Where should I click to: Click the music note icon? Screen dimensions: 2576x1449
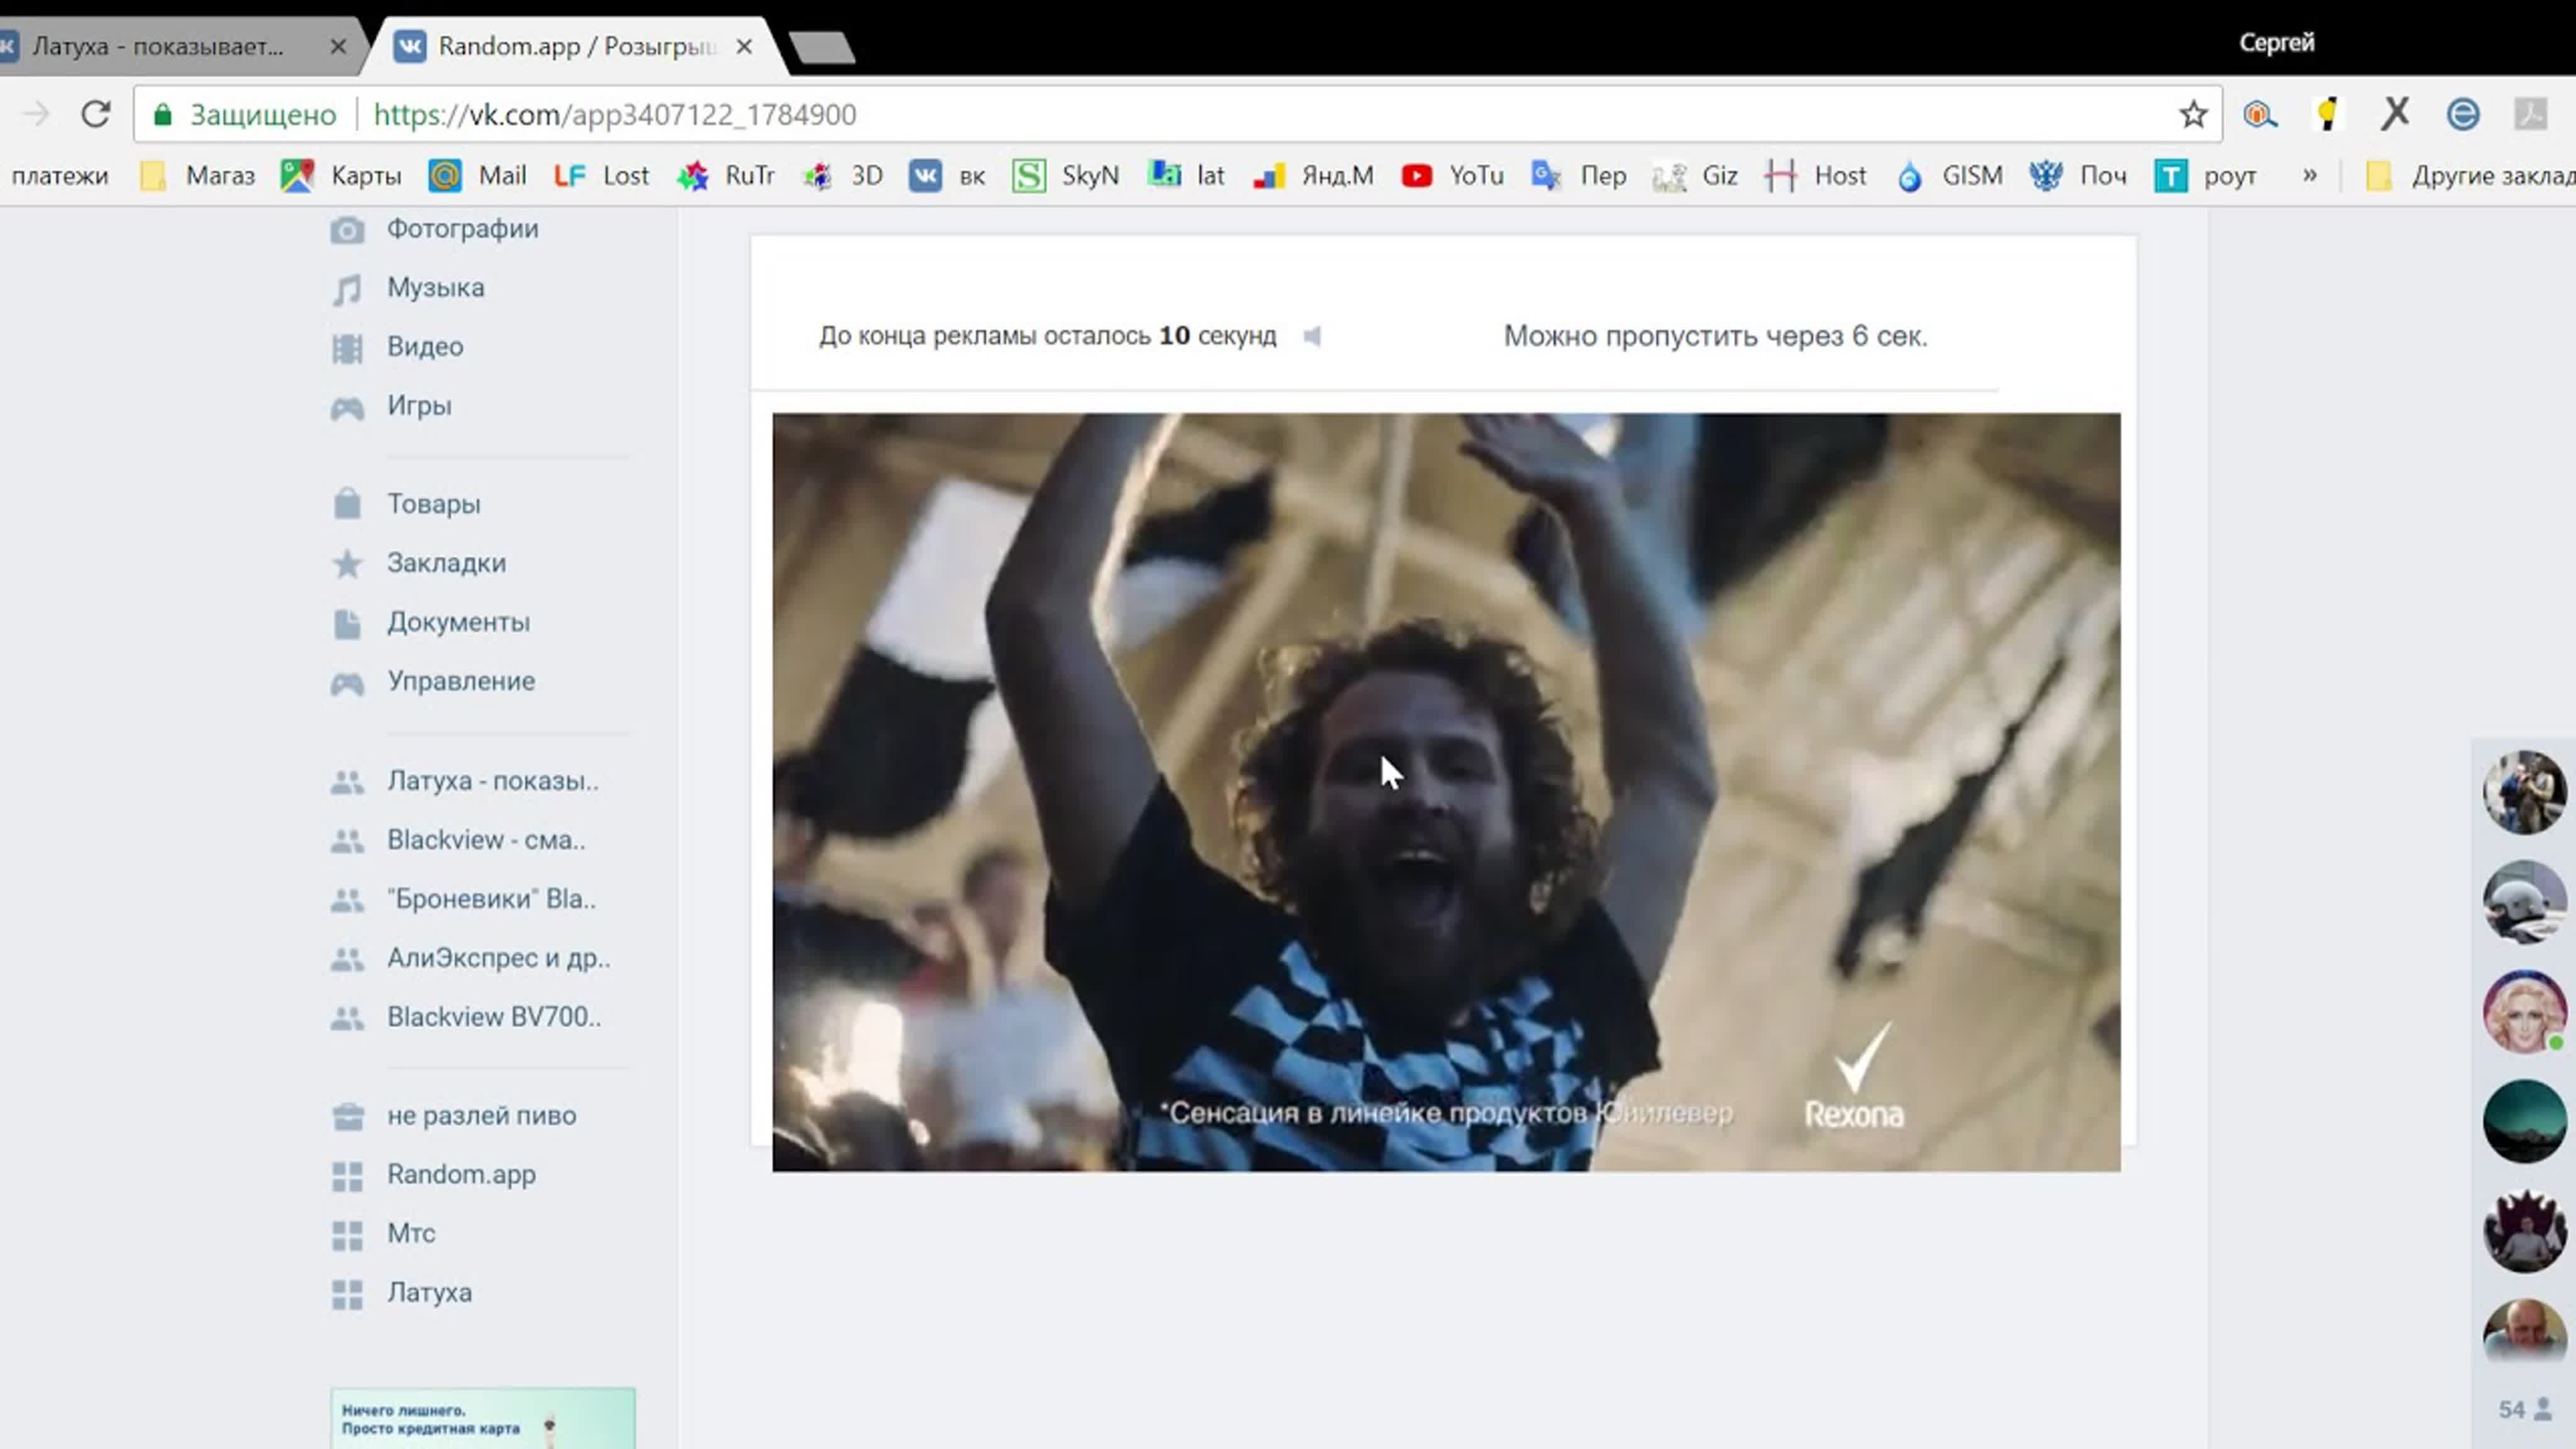point(347,289)
